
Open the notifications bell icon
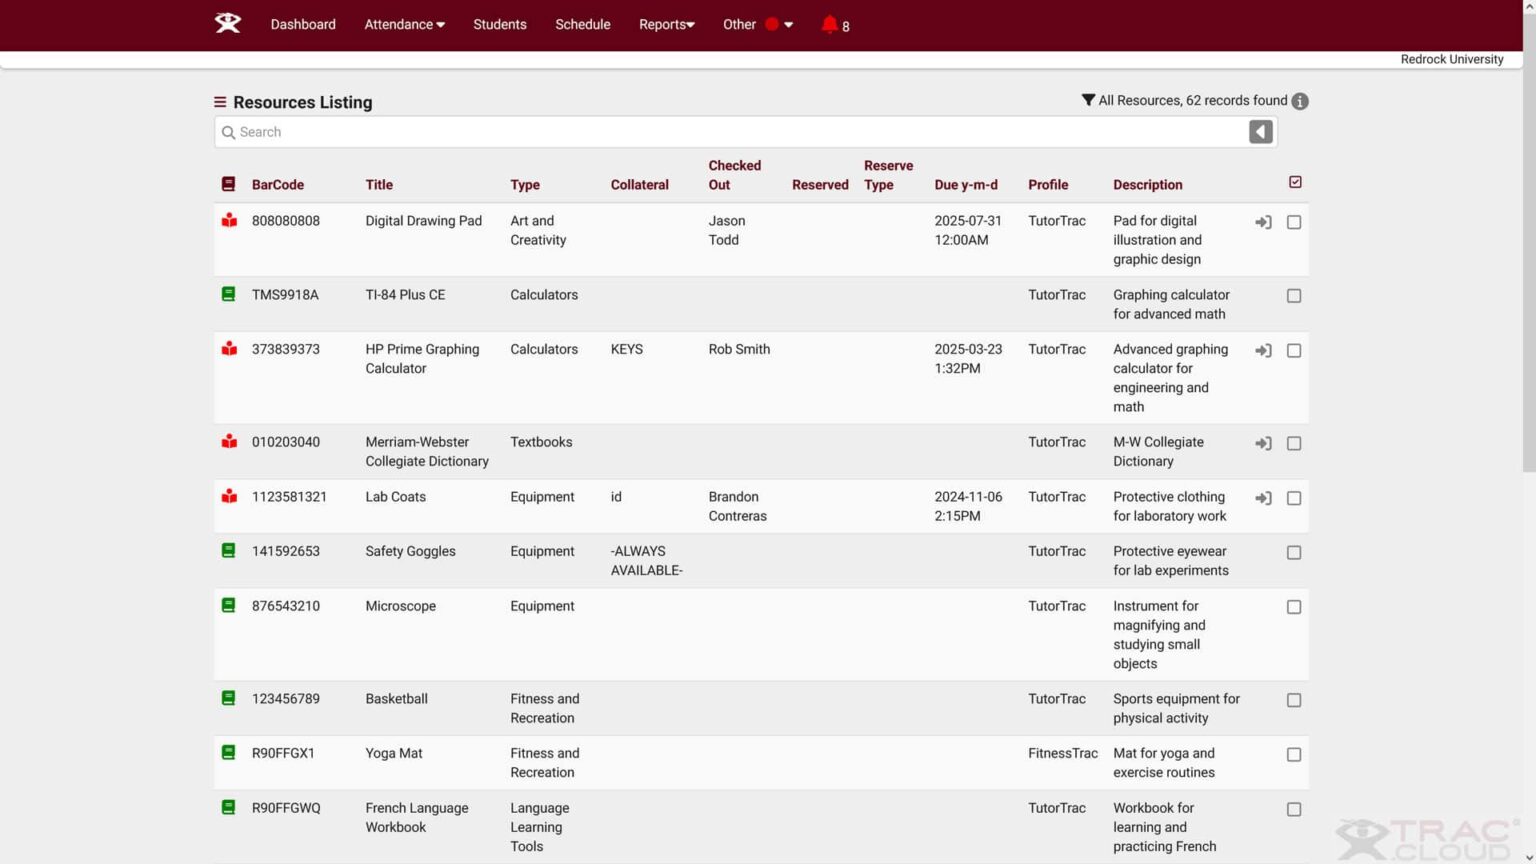(829, 24)
